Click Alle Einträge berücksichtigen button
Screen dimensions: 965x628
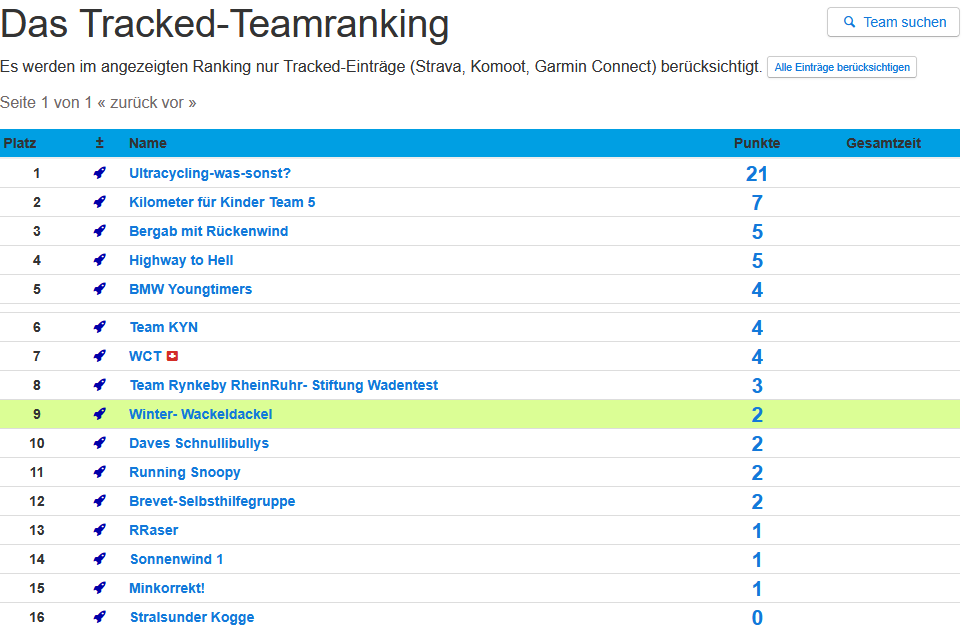click(x=841, y=67)
